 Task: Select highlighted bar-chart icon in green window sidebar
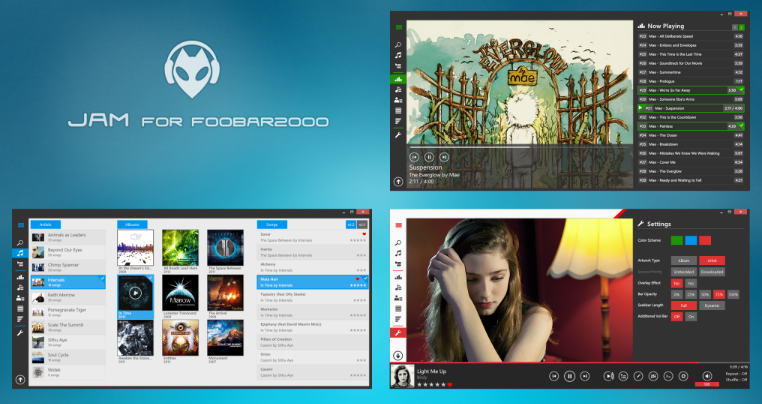pyautogui.click(x=398, y=79)
